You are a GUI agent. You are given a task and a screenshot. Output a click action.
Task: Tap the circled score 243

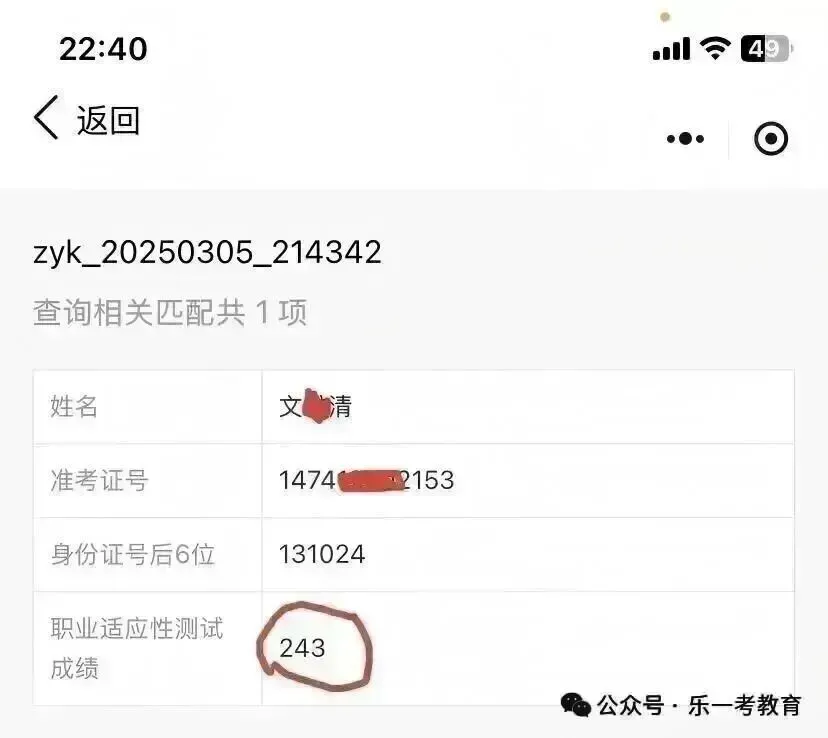coord(302,648)
